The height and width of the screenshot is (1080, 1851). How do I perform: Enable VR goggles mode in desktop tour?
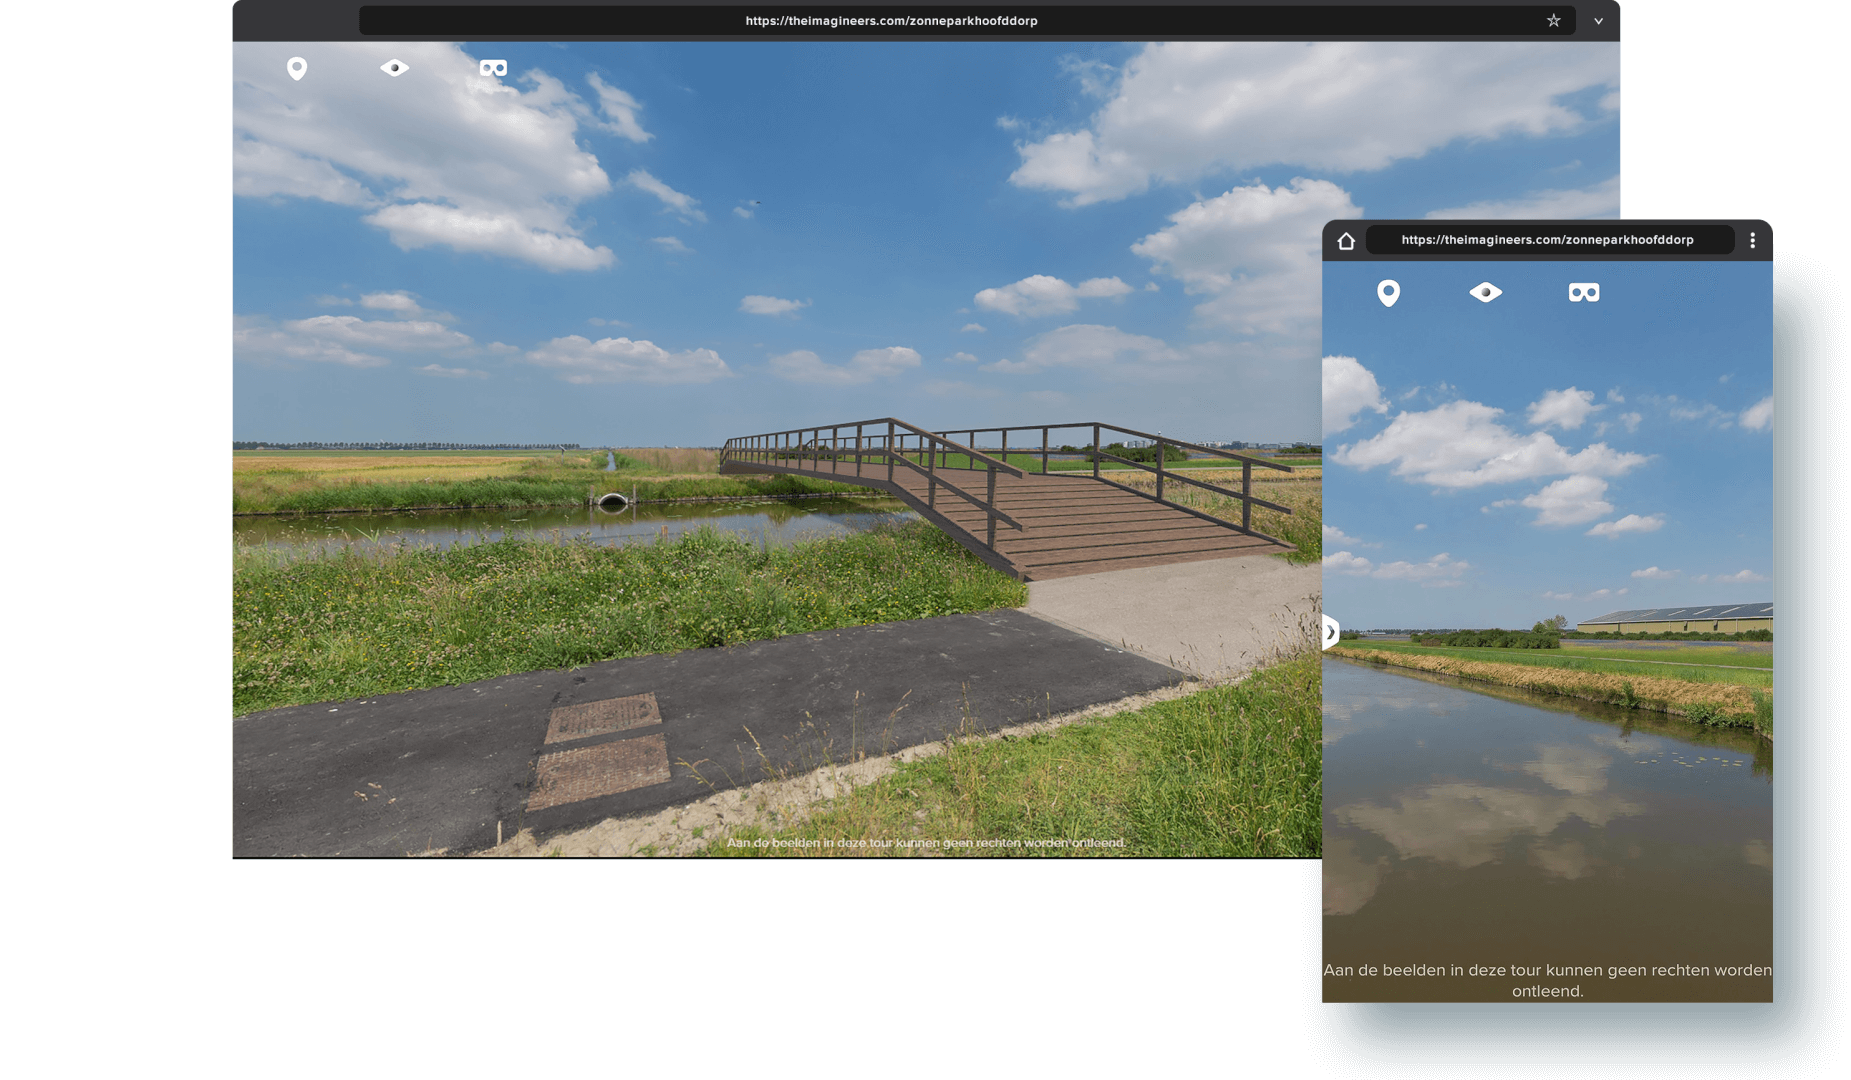(x=493, y=68)
